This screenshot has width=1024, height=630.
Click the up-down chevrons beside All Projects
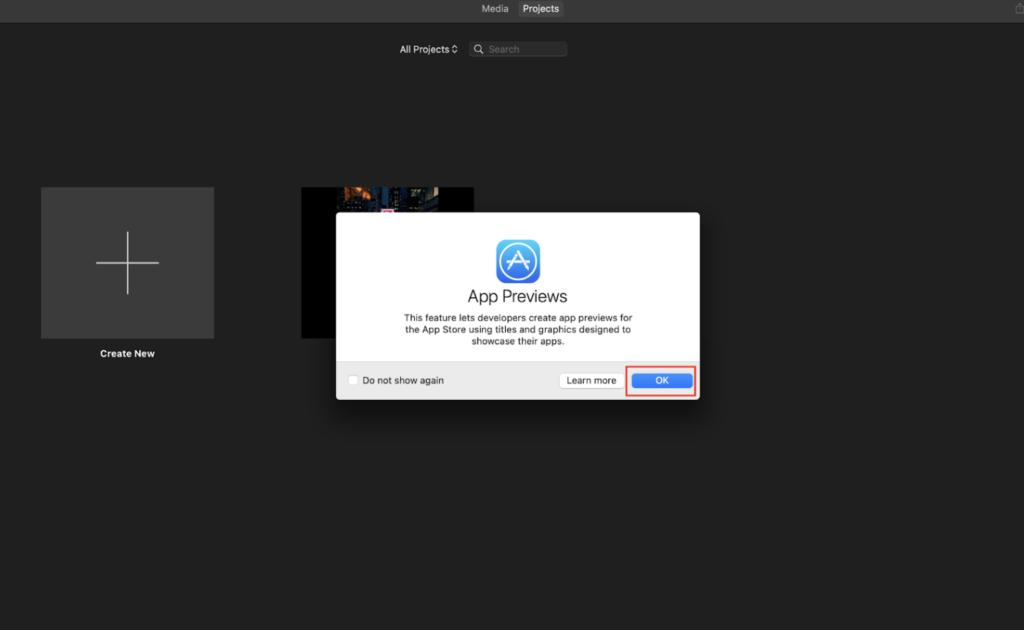[455, 49]
